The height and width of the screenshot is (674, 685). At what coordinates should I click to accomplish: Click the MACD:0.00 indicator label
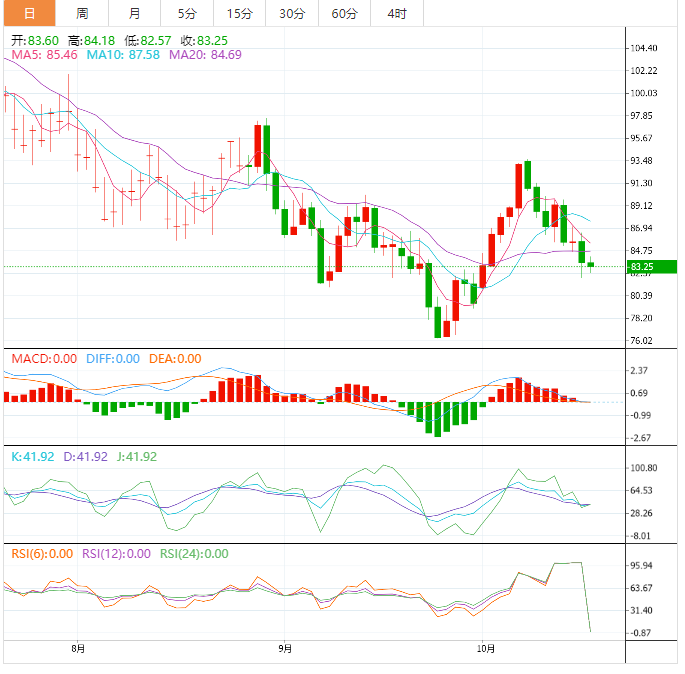tap(44, 359)
